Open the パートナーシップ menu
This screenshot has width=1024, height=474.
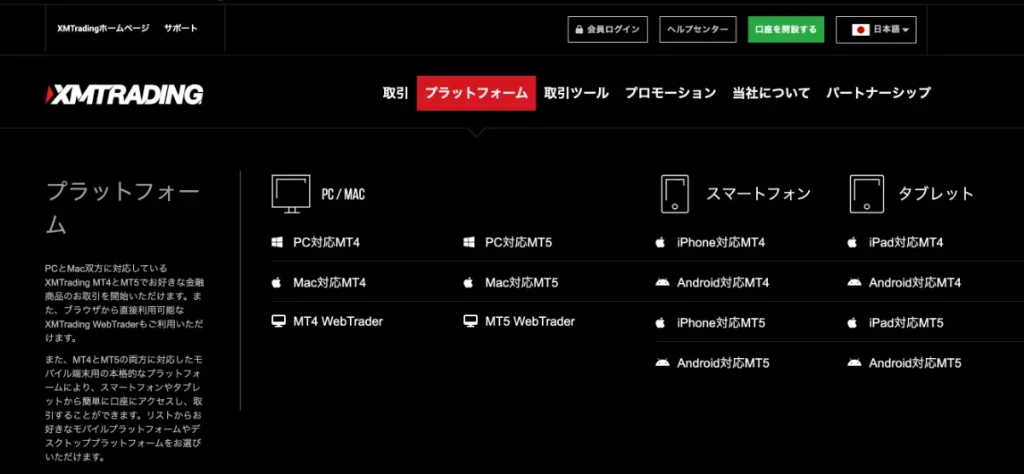[878, 93]
